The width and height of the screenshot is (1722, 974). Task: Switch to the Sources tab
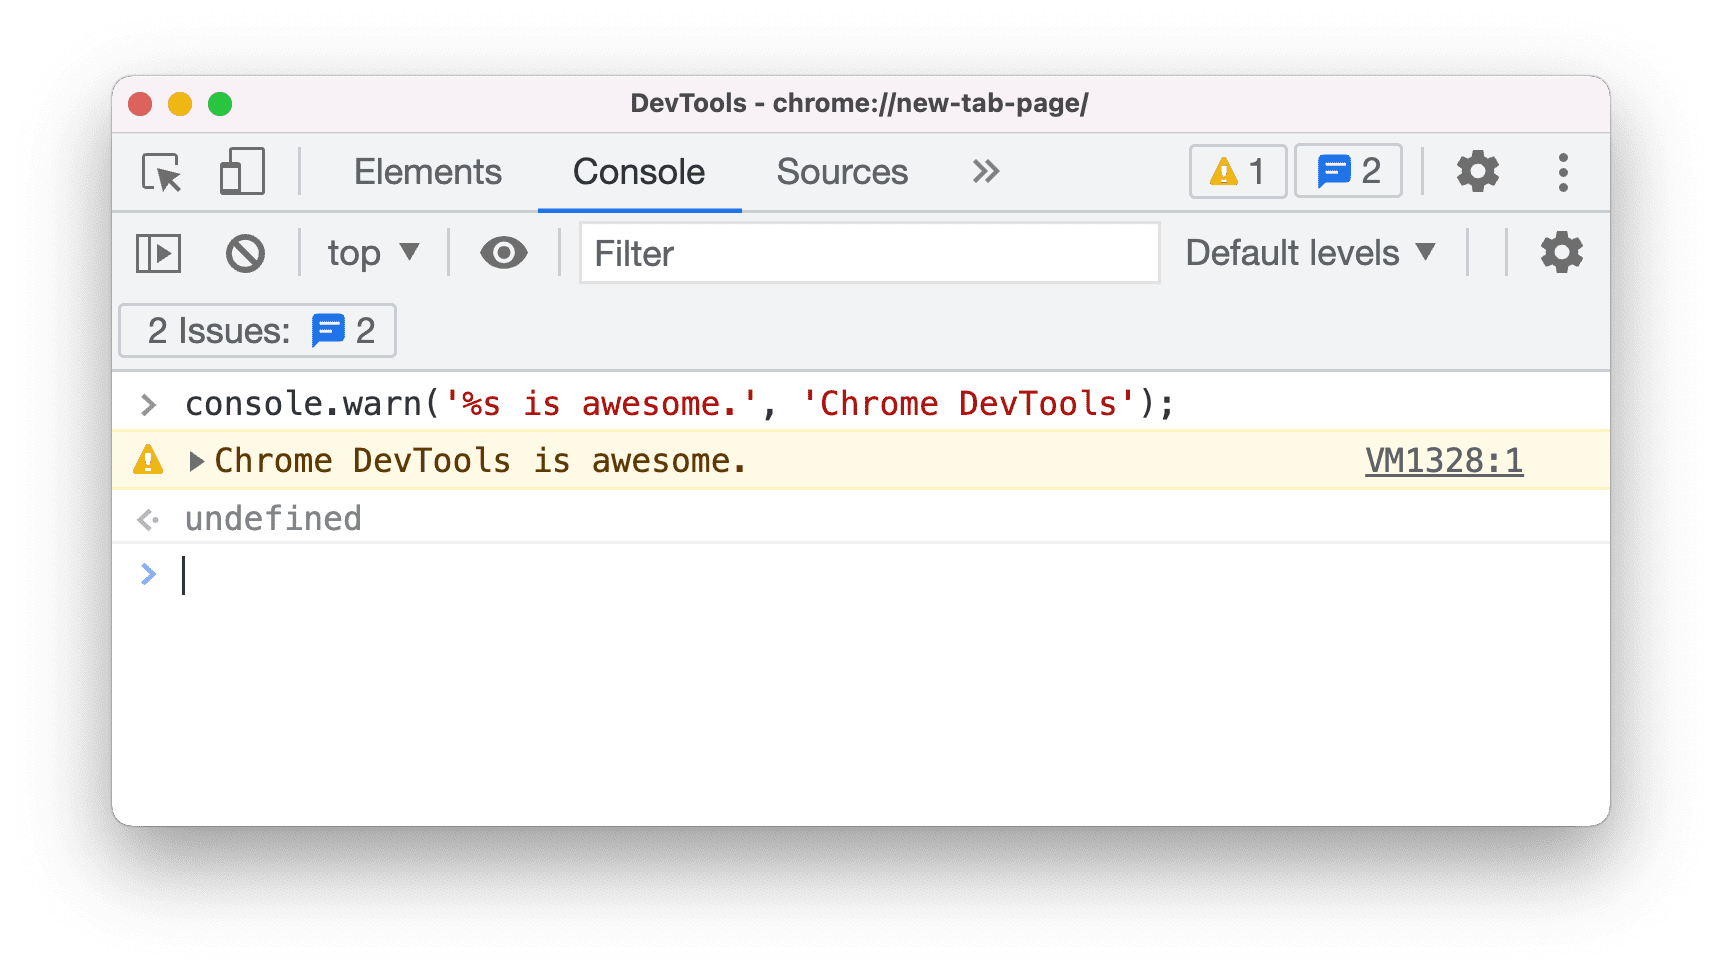point(841,171)
